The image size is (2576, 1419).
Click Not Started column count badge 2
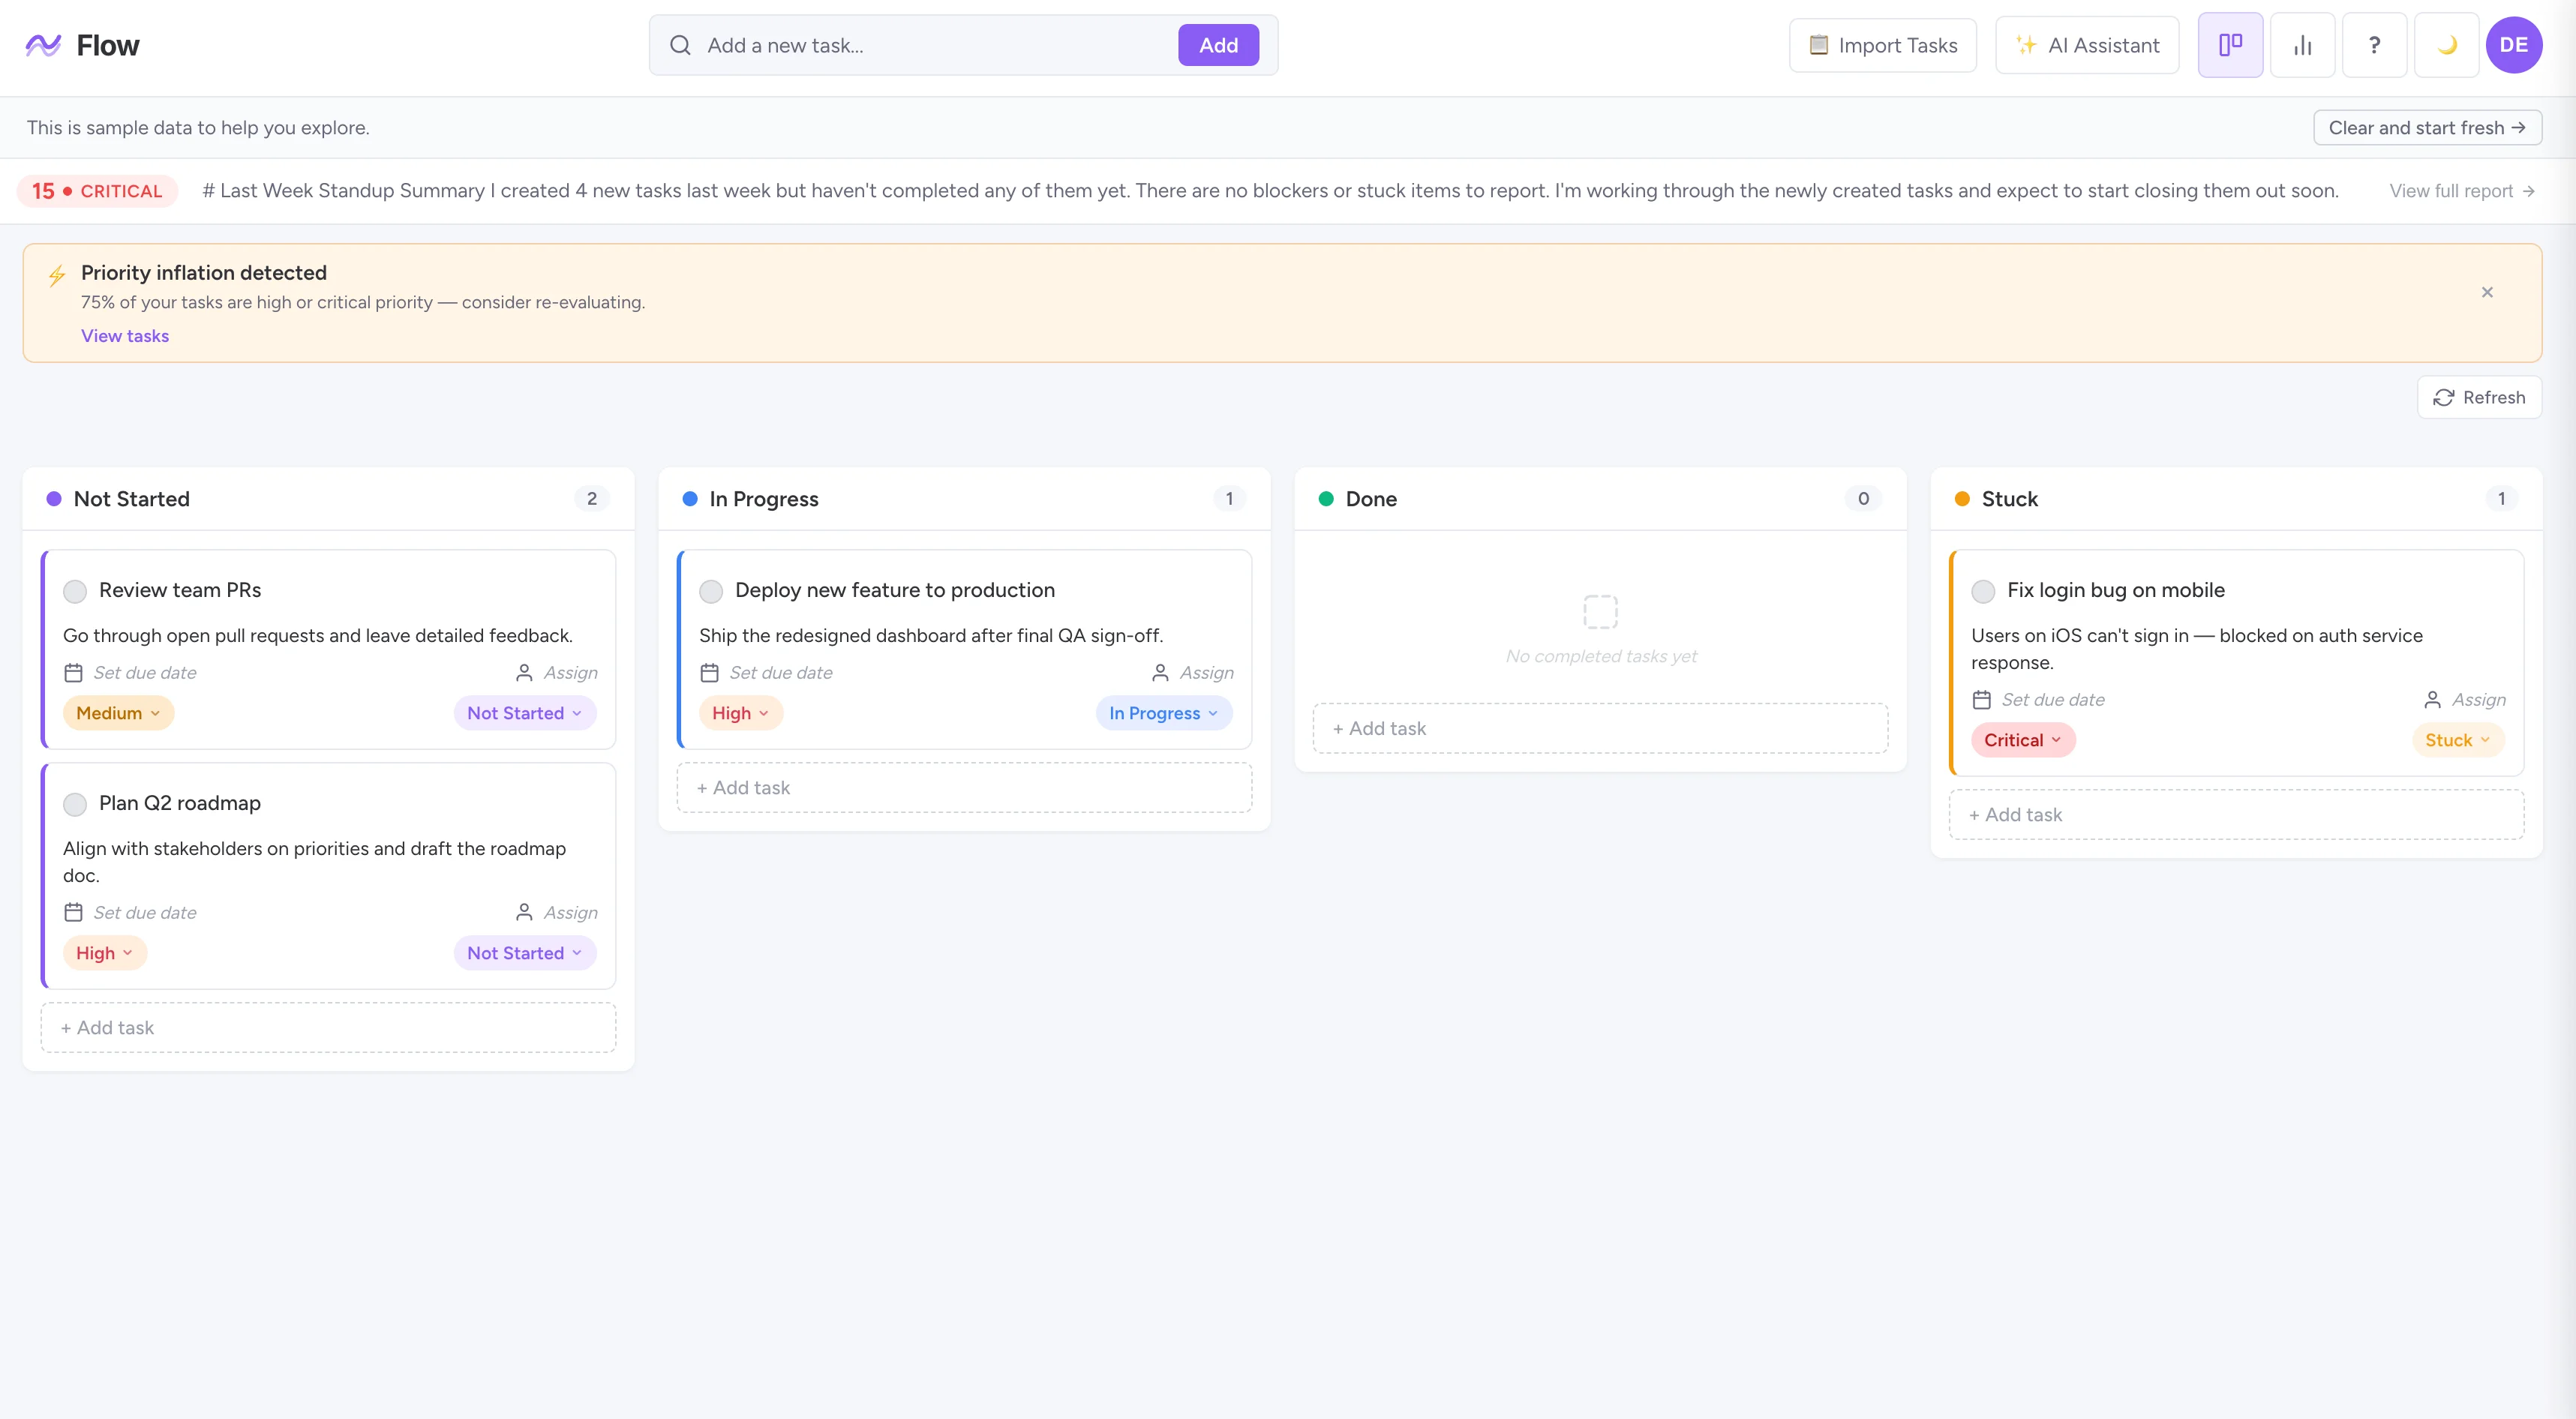(592, 499)
